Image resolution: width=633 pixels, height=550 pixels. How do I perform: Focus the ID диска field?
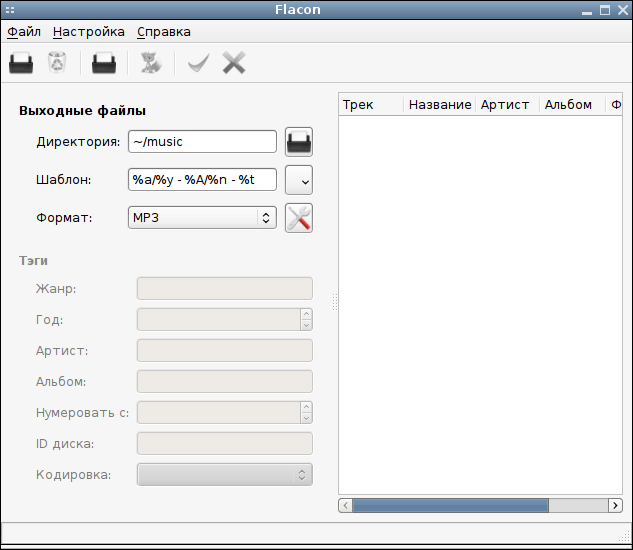[x=224, y=443]
